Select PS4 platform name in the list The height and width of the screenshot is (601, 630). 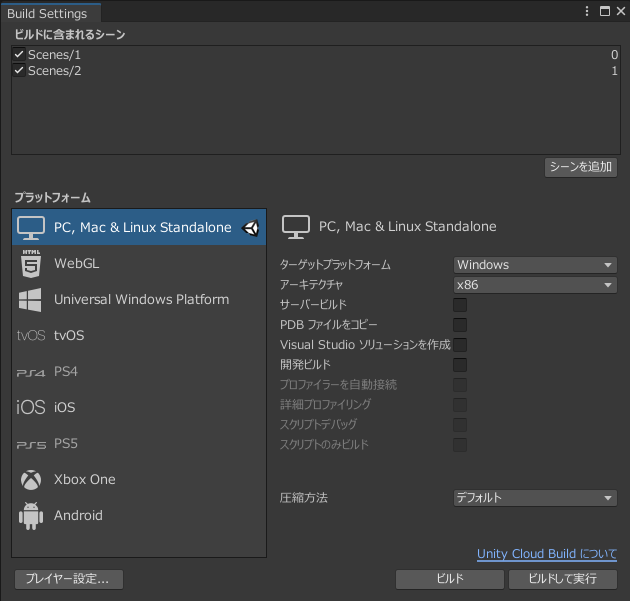click(65, 372)
